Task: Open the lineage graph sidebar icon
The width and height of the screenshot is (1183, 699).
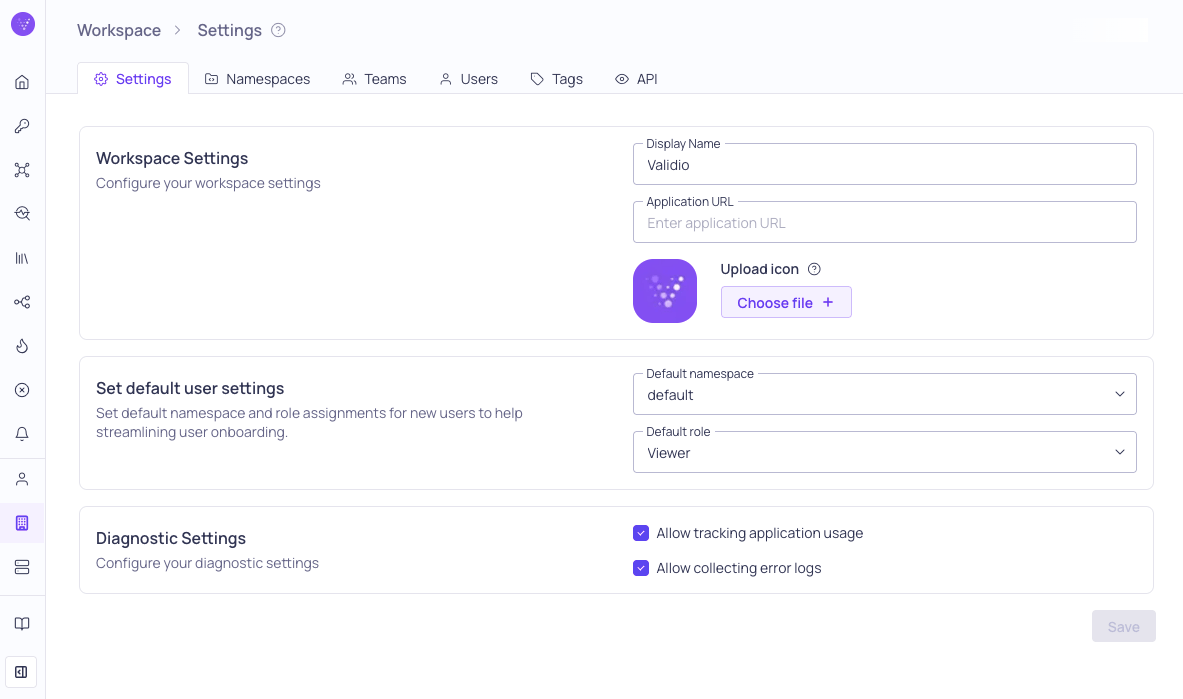Action: (x=22, y=302)
